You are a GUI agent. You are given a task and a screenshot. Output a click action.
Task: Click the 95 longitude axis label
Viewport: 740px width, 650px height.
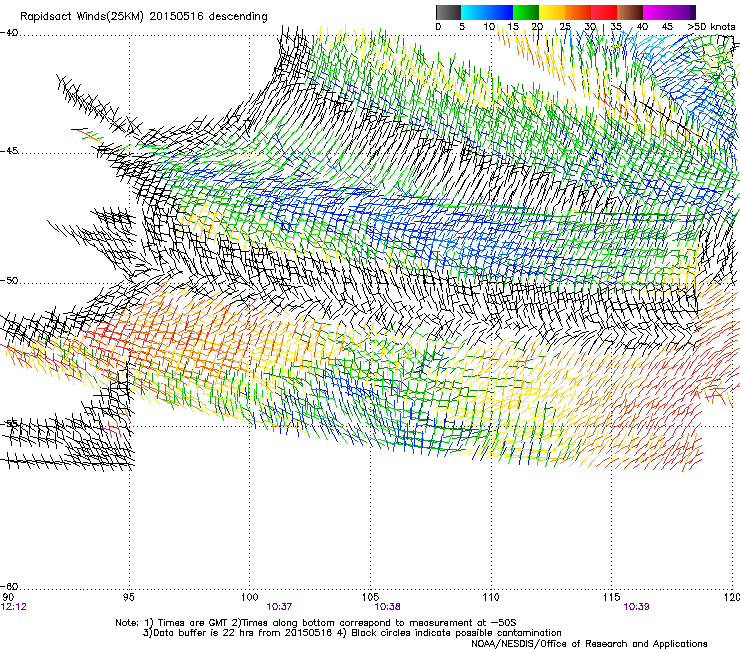(x=128, y=598)
